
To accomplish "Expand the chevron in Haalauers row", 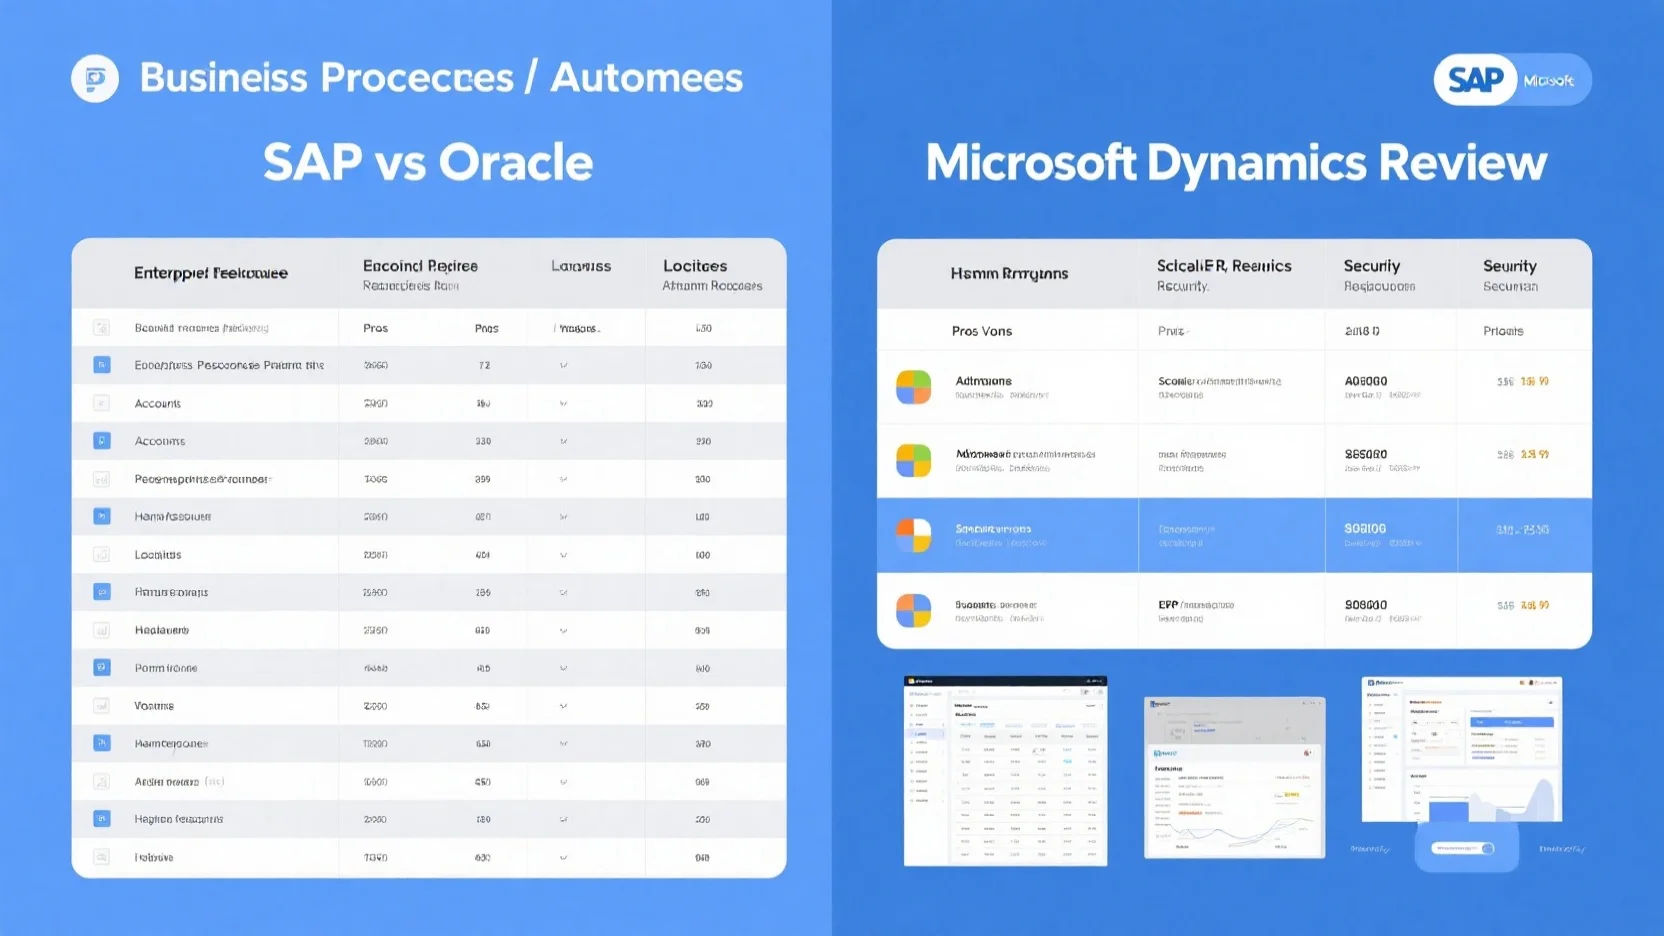I will tap(563, 631).
